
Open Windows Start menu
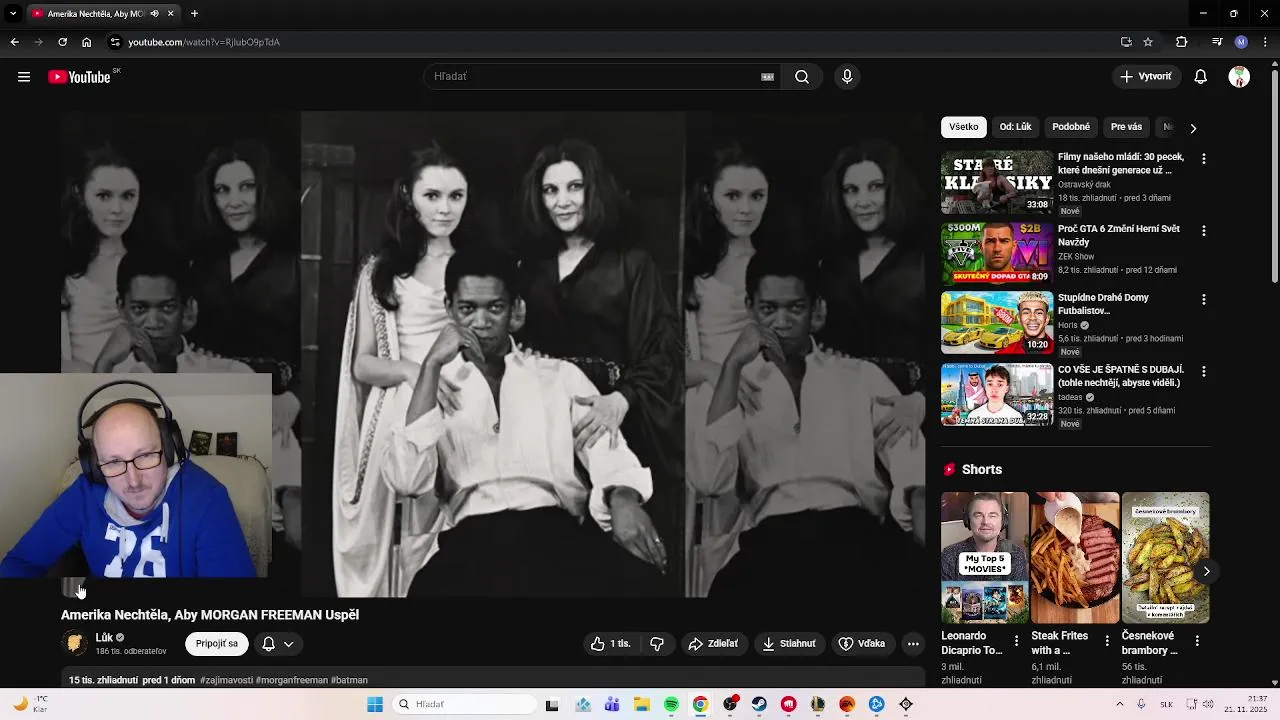[x=375, y=704]
